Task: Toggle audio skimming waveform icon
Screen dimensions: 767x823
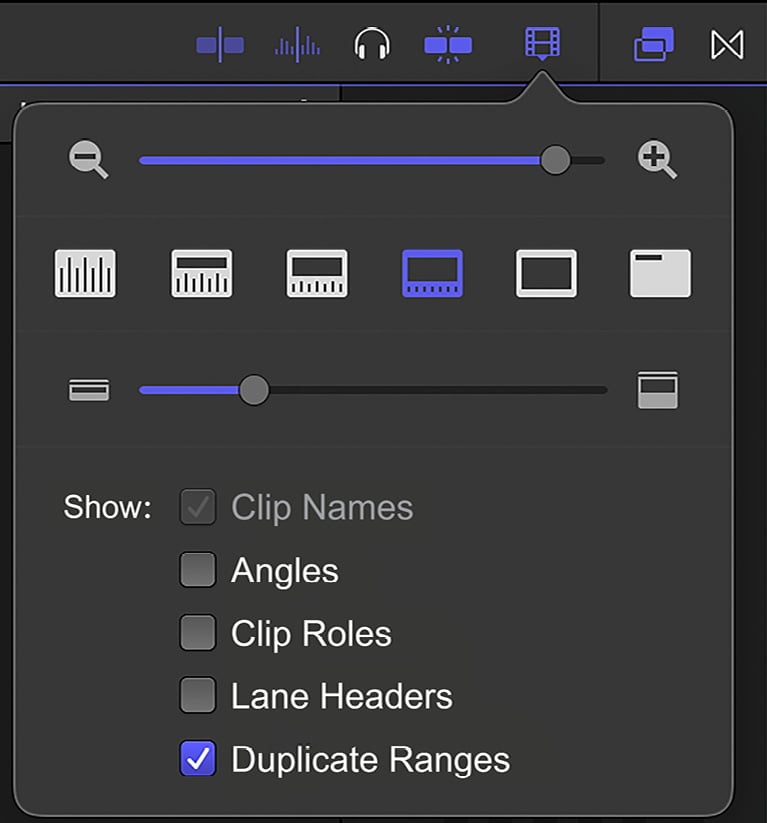Action: point(297,45)
